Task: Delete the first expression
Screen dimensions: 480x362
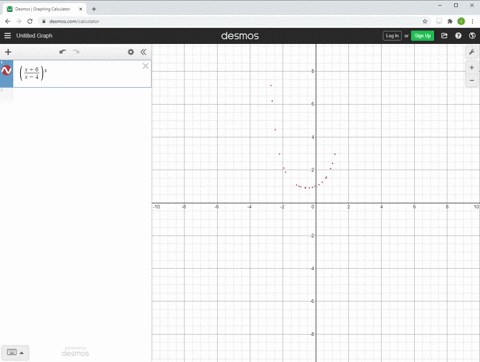Action: [146, 66]
